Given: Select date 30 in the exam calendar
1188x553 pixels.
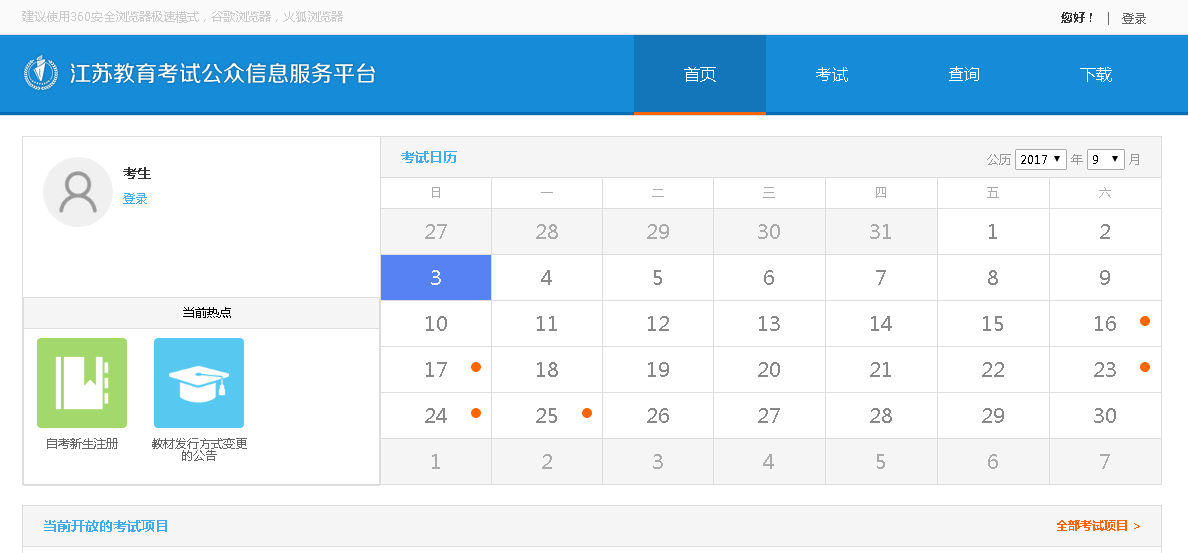Looking at the screenshot, I should (x=1104, y=416).
